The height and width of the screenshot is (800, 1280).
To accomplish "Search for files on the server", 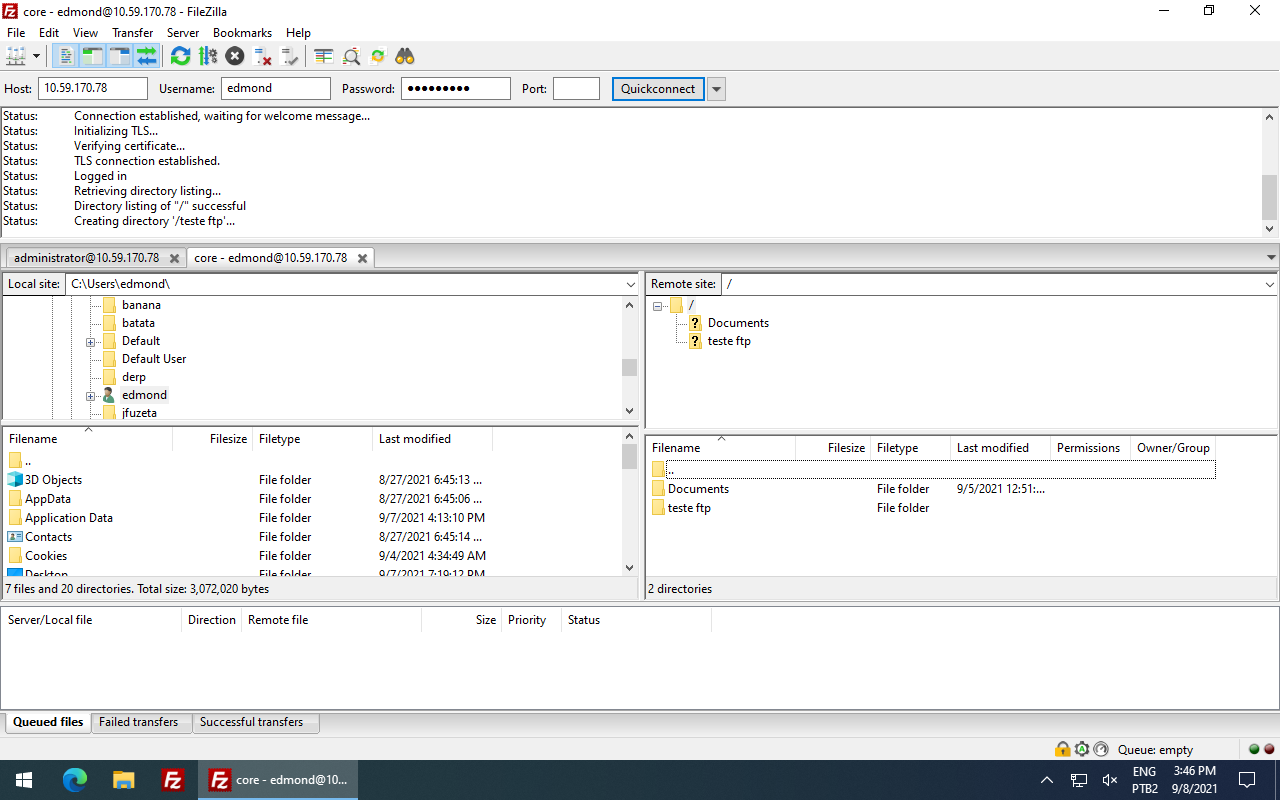I will coord(404,56).
